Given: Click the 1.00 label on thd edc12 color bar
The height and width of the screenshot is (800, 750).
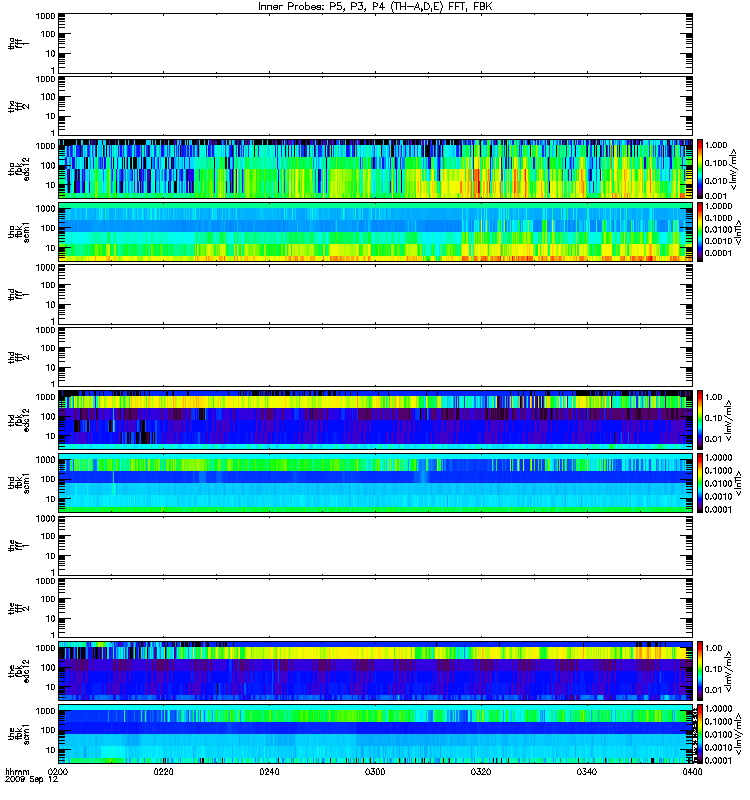Looking at the screenshot, I should point(714,397).
